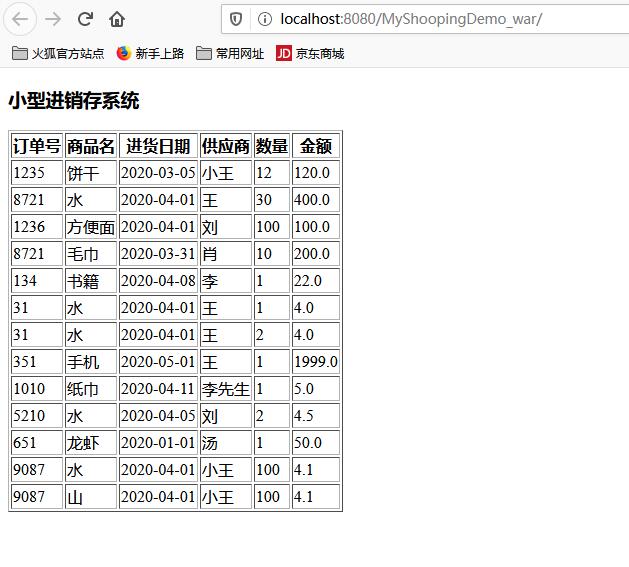Image resolution: width=629 pixels, height=567 pixels.
Task: Click the 供应商 column header
Action: pyautogui.click(x=226, y=146)
